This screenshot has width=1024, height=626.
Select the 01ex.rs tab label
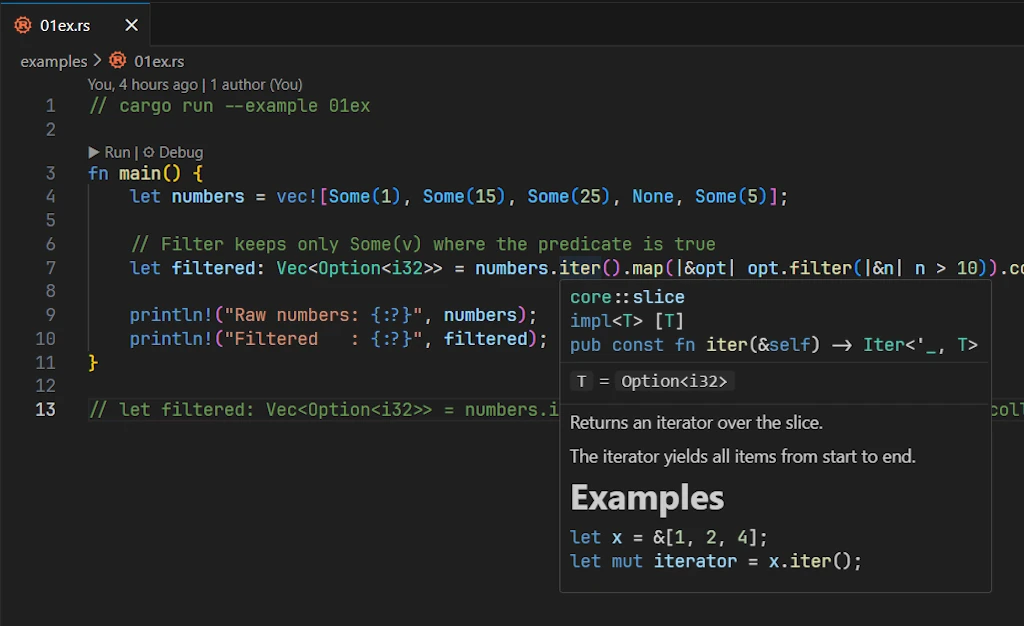[65, 25]
